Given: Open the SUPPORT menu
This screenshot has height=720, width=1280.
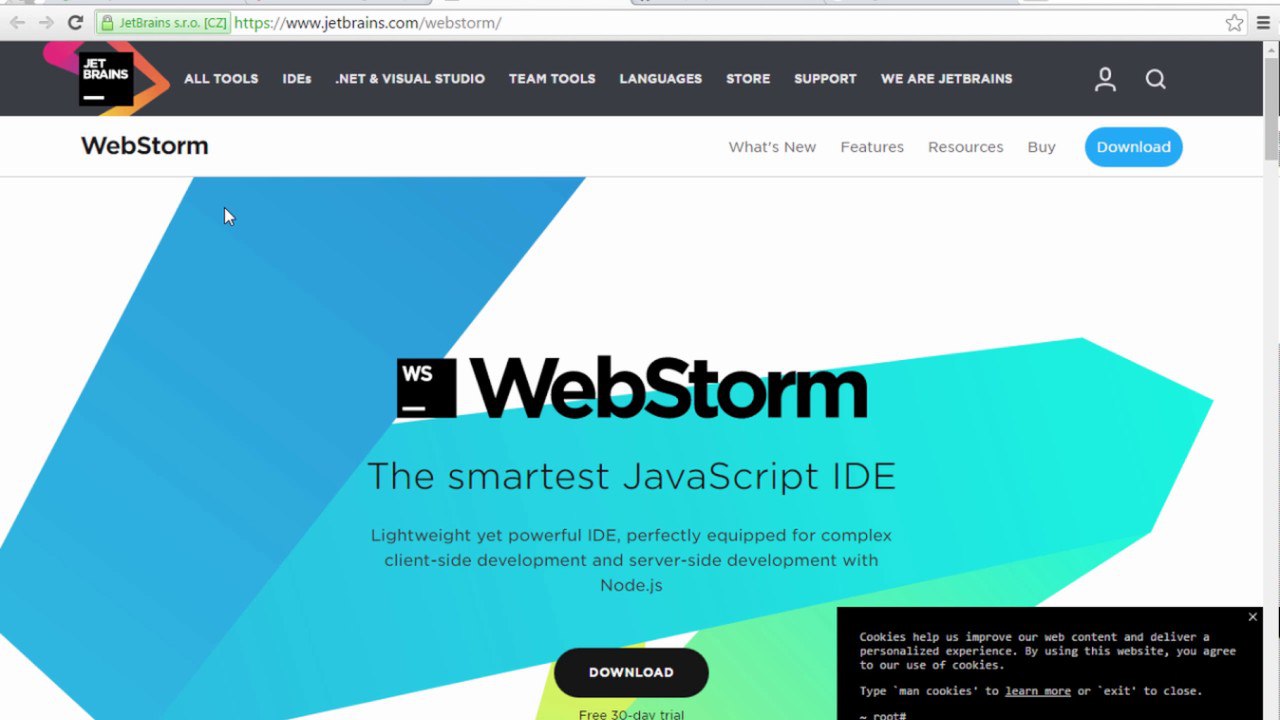Looking at the screenshot, I should [x=825, y=79].
